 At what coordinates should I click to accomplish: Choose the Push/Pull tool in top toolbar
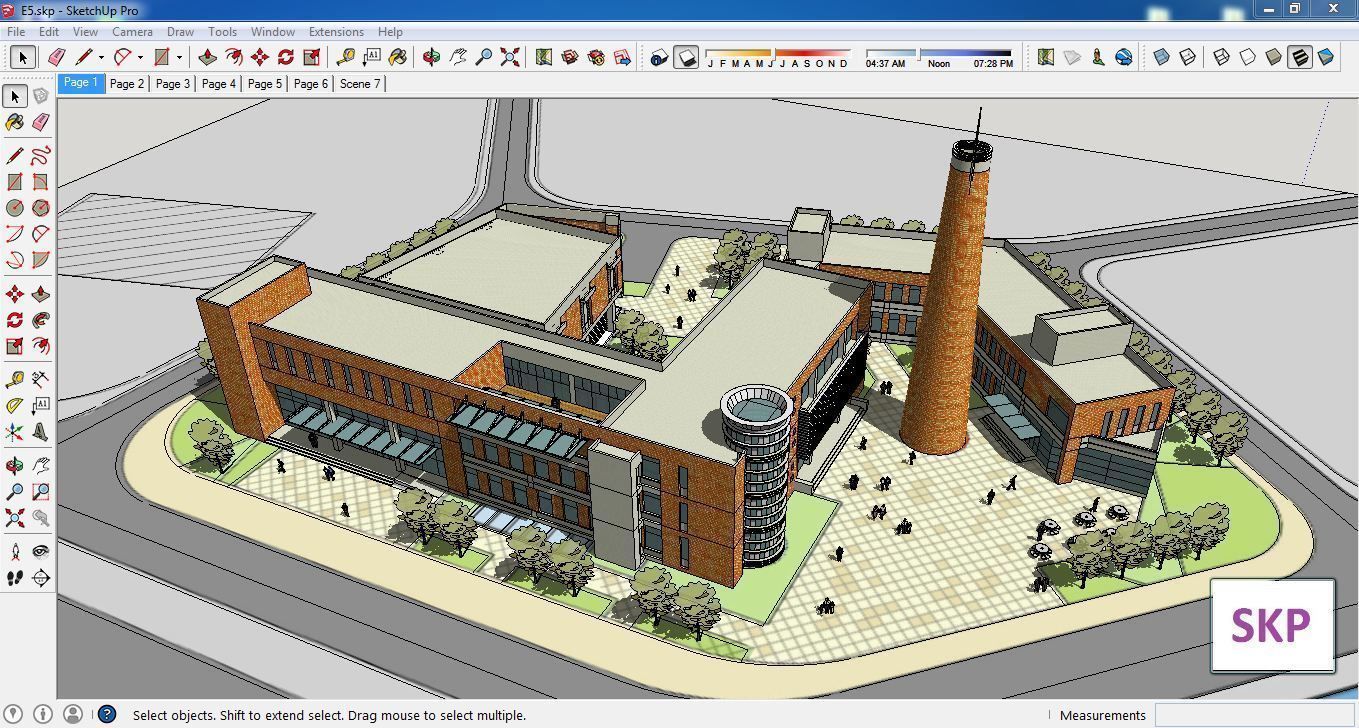[208, 57]
